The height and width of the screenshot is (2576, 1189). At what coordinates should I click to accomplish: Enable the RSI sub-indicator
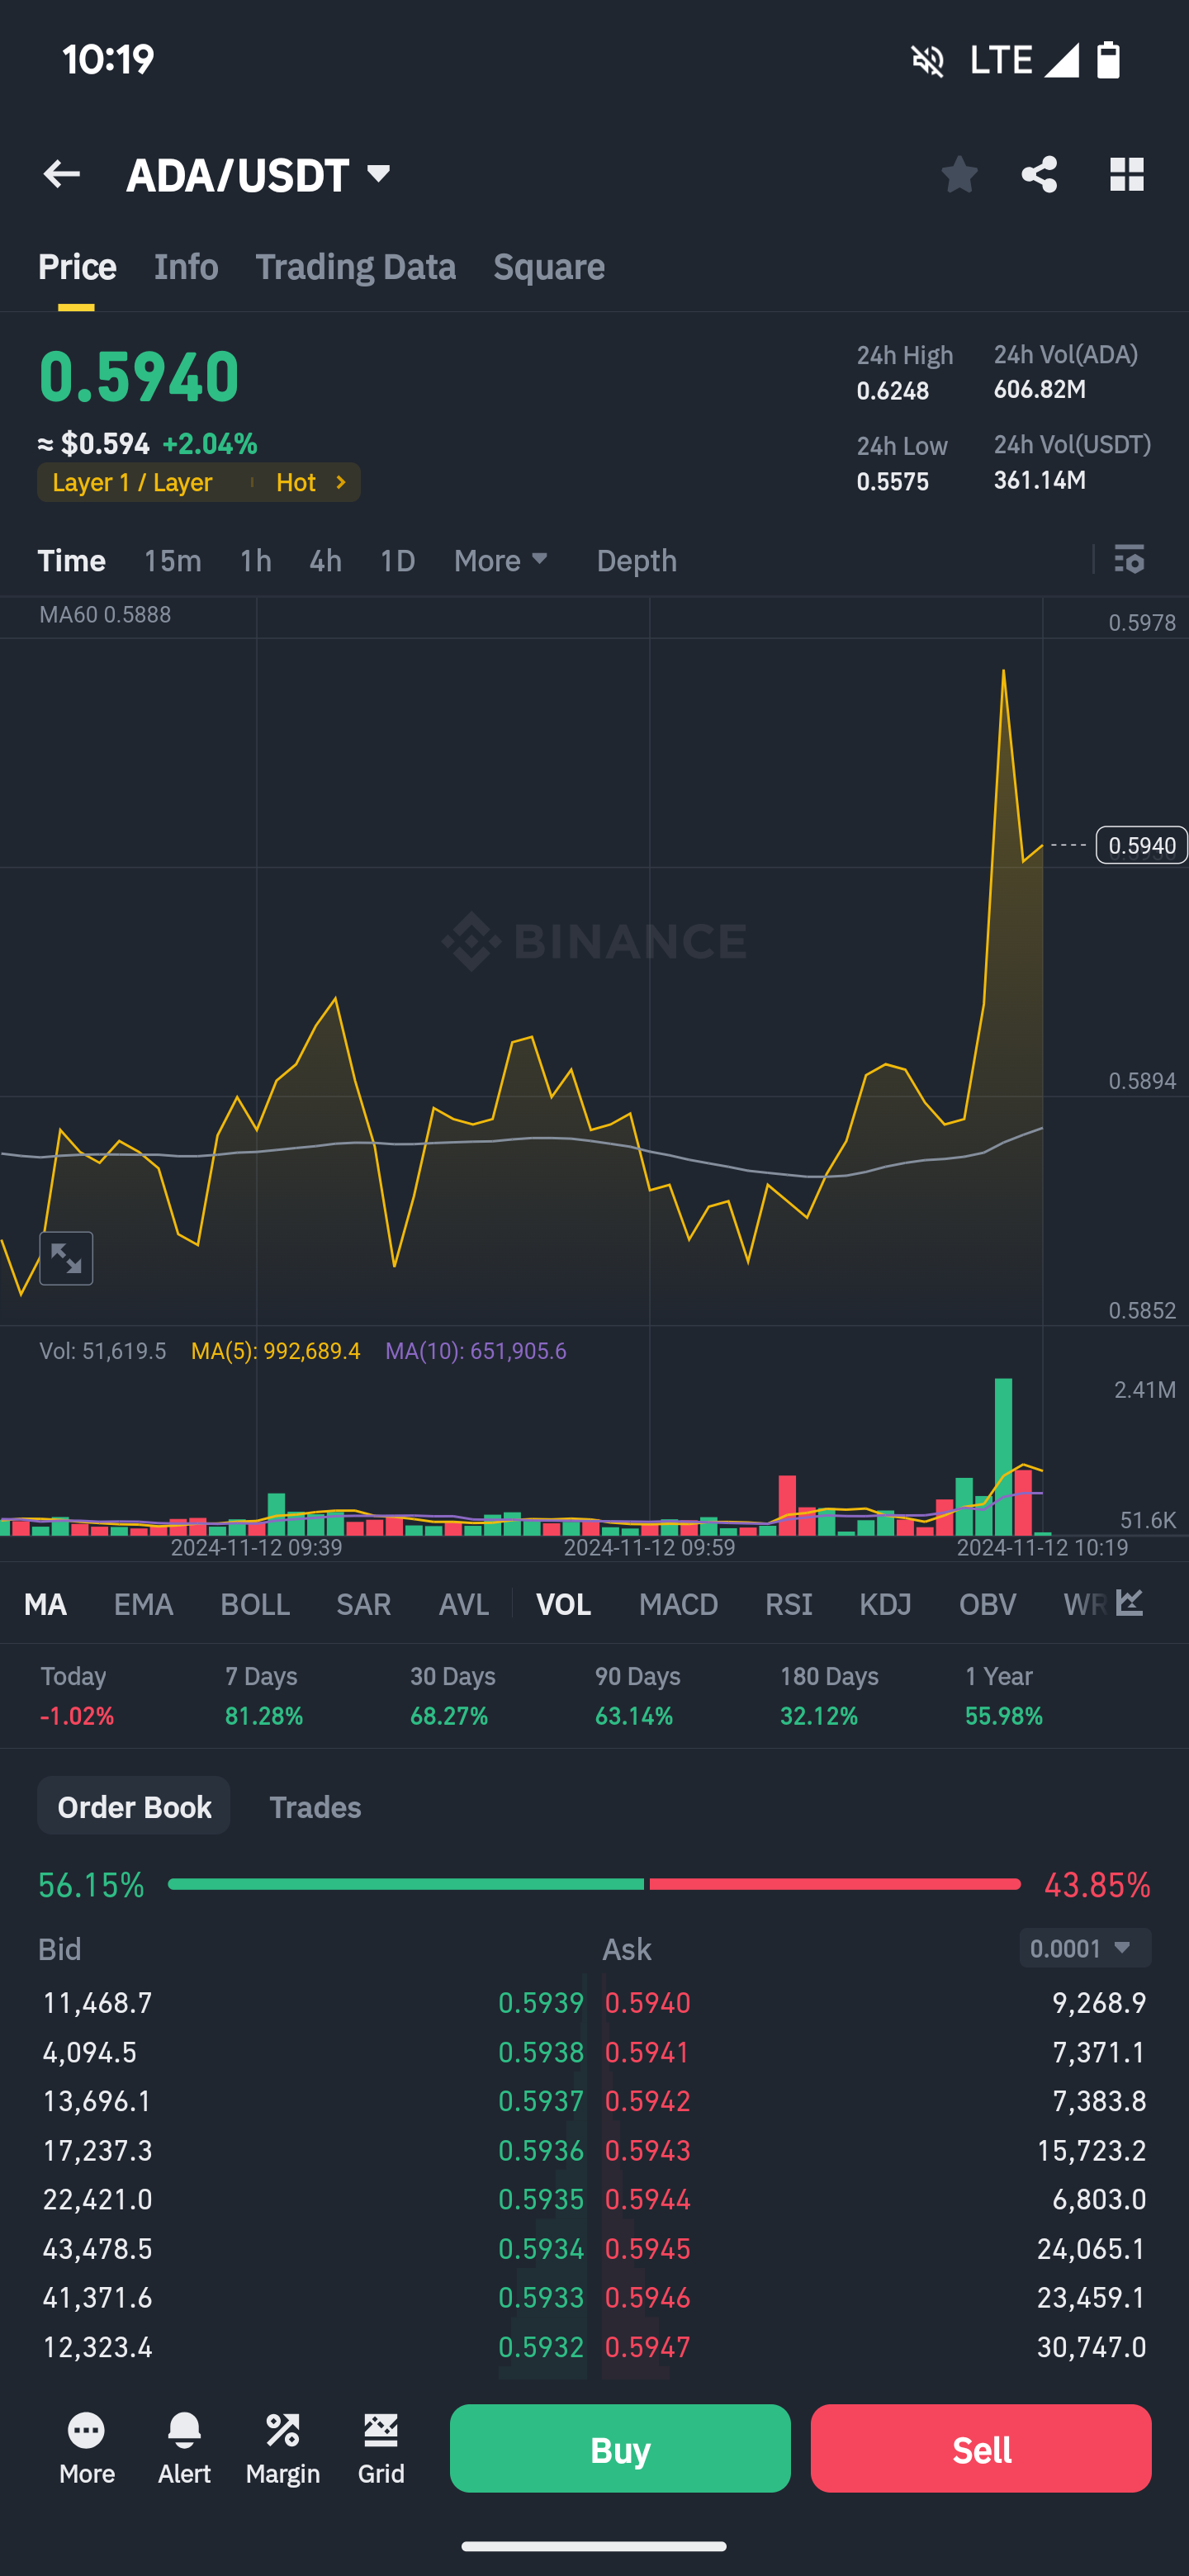pos(788,1604)
